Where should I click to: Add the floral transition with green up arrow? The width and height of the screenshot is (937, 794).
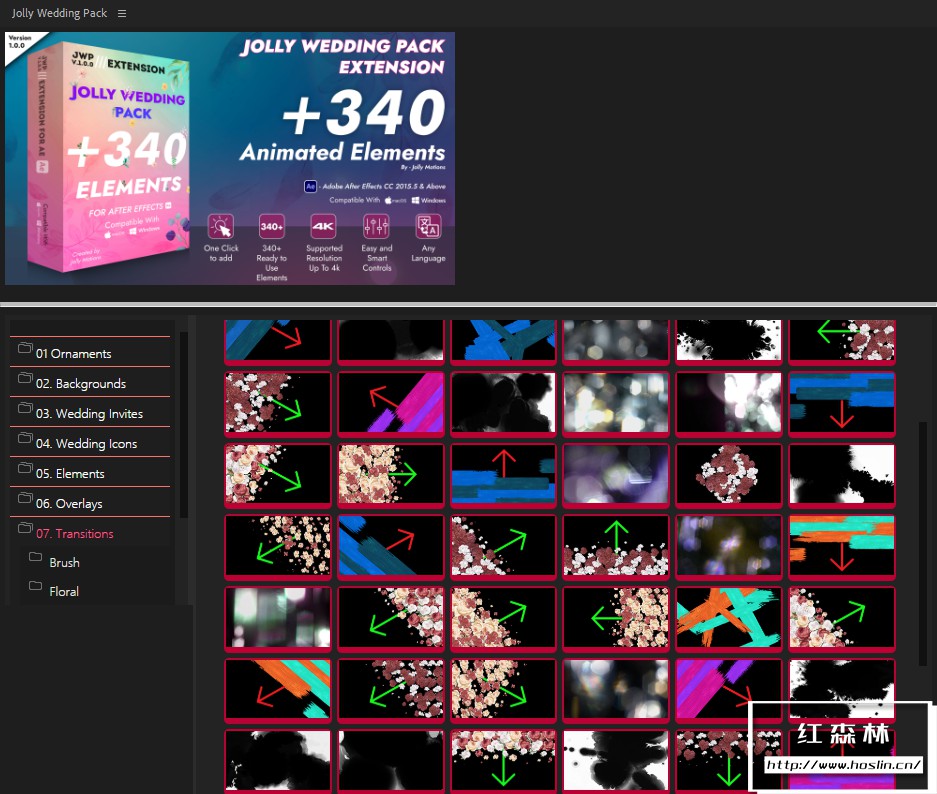pos(616,547)
